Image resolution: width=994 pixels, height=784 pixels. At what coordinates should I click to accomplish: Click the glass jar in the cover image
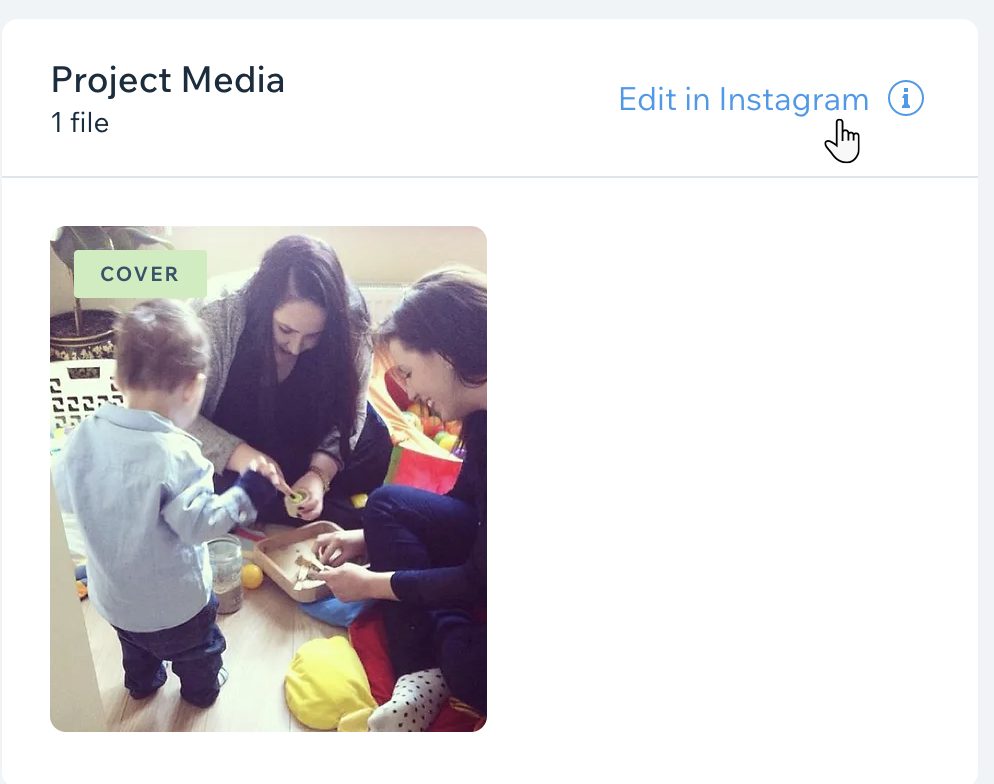pyautogui.click(x=225, y=574)
